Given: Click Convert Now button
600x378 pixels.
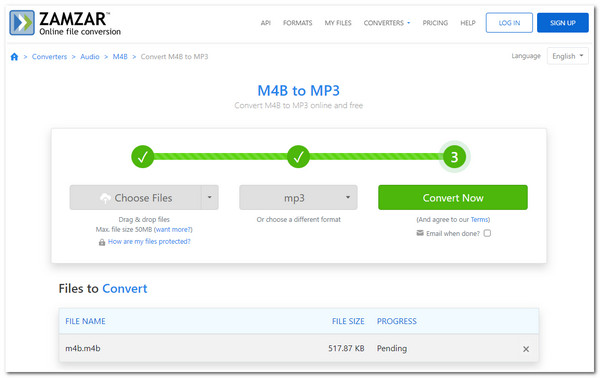Looking at the screenshot, I should pyautogui.click(x=453, y=197).
